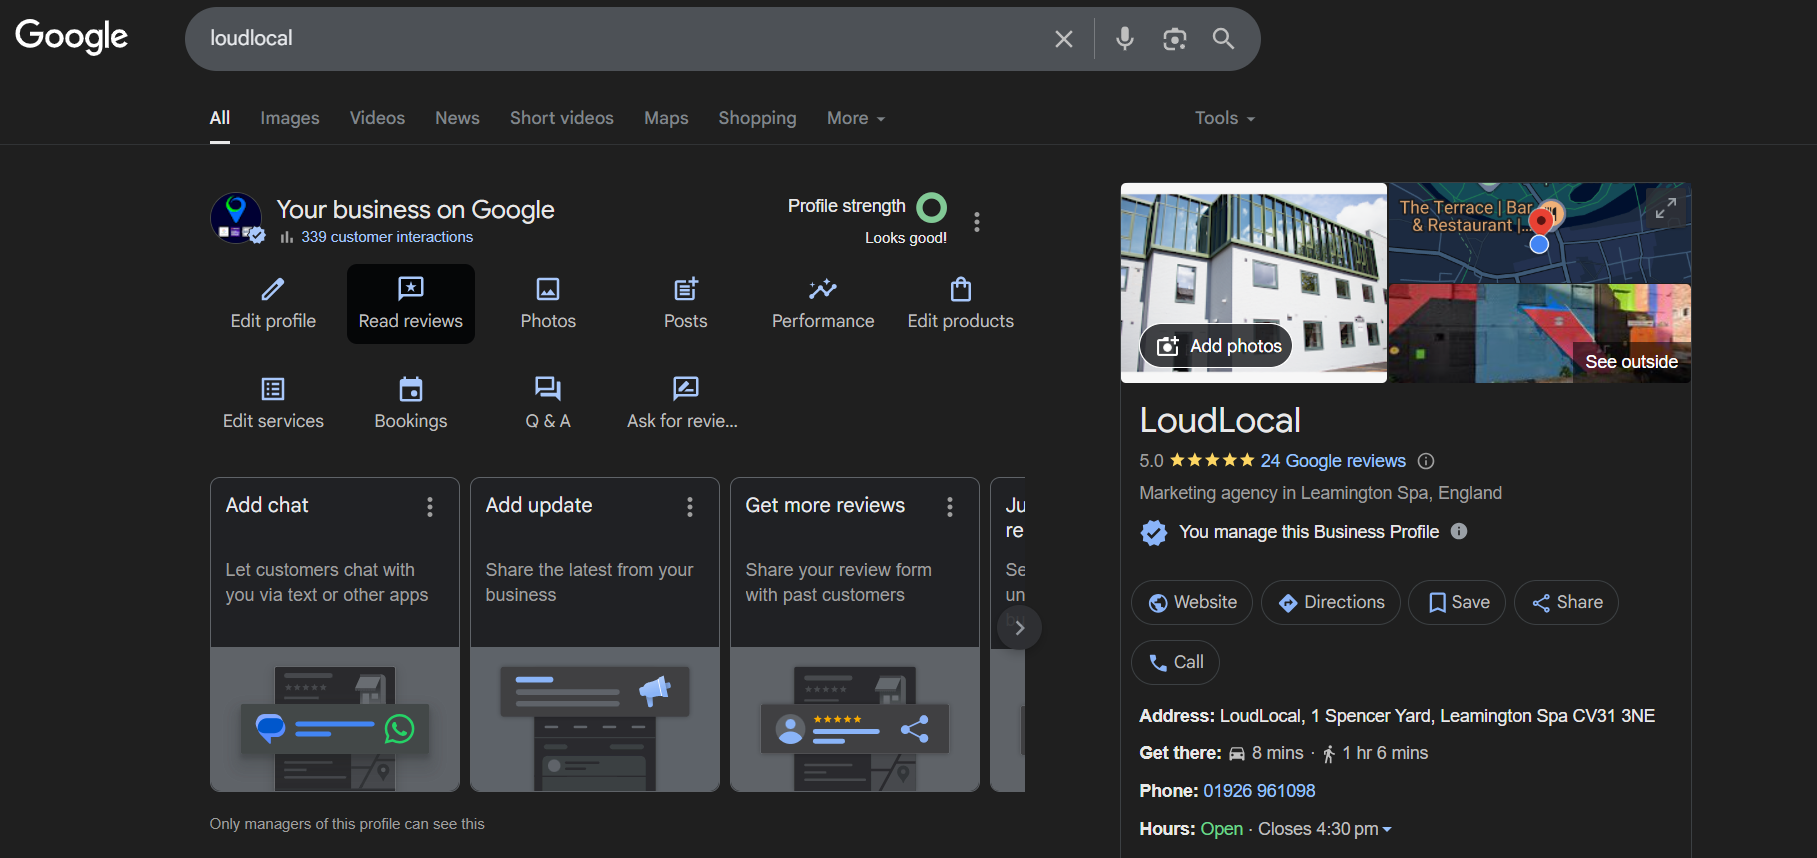Focus the search input containing loudlocal
The width and height of the screenshot is (1817, 858).
pos(620,39)
